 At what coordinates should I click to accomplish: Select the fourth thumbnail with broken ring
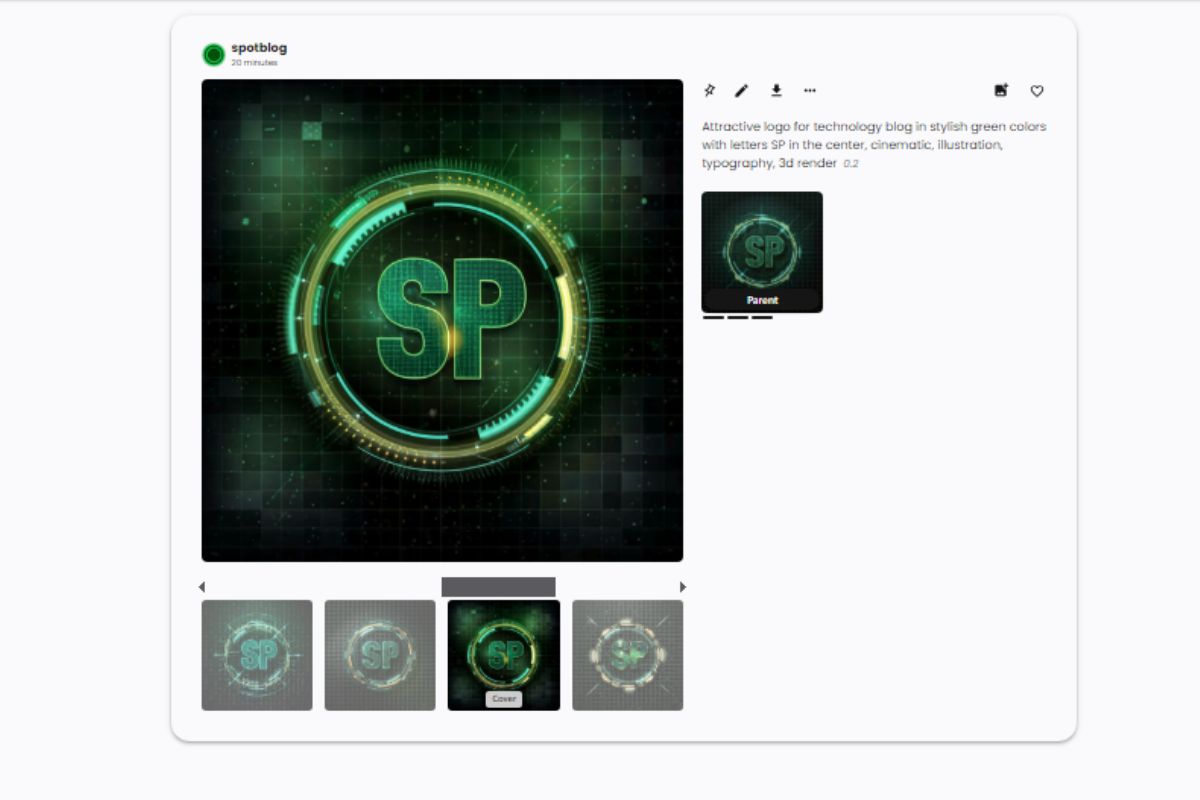tap(627, 655)
